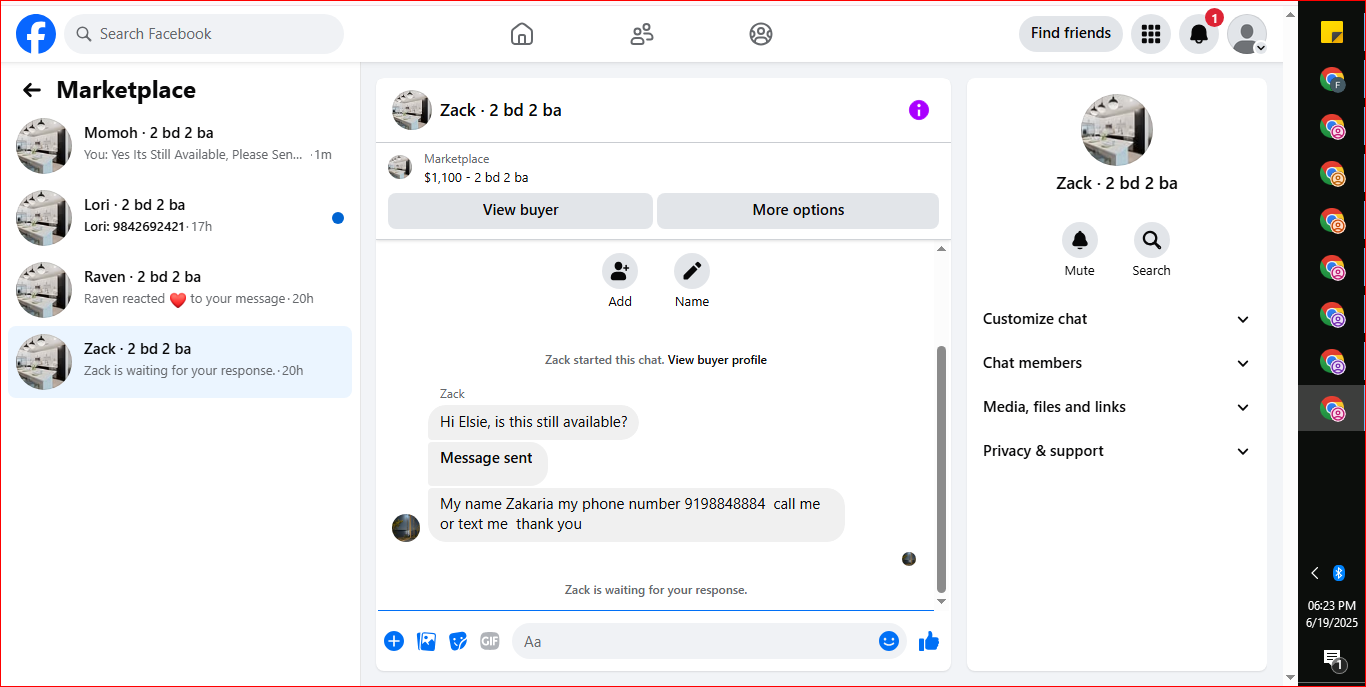
Task: Click the Name pencil icon
Action: click(692, 271)
